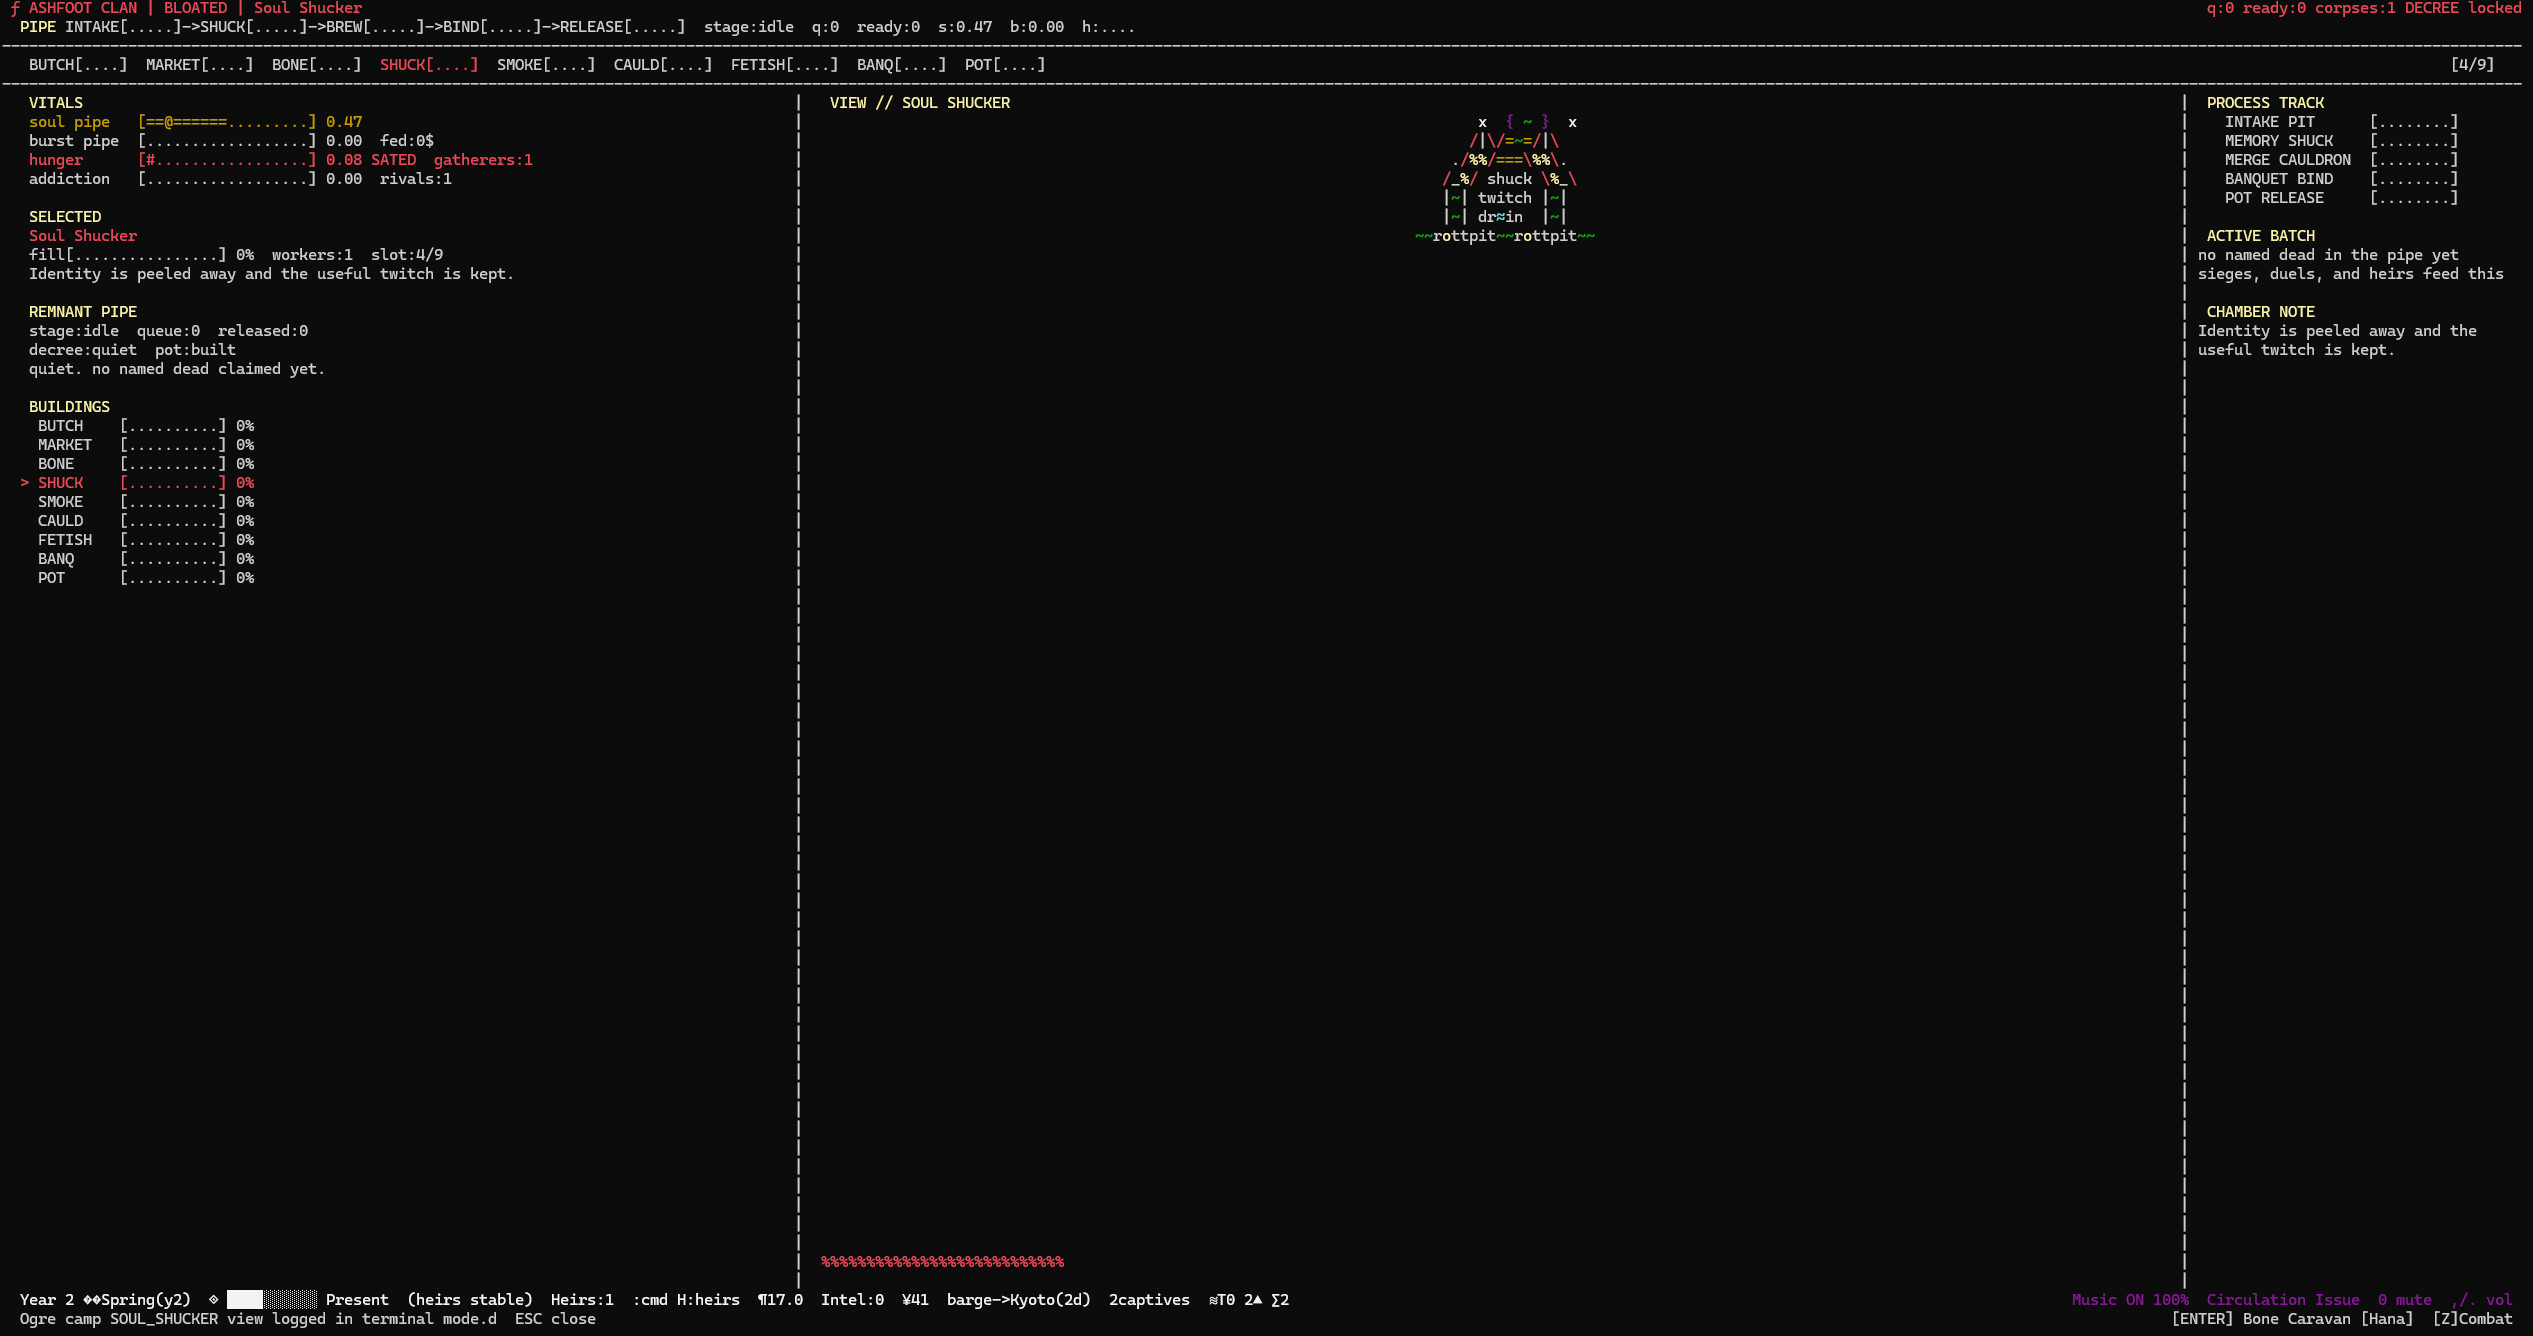
Task: Click the 0 mute control
Action: click(x=2405, y=1300)
